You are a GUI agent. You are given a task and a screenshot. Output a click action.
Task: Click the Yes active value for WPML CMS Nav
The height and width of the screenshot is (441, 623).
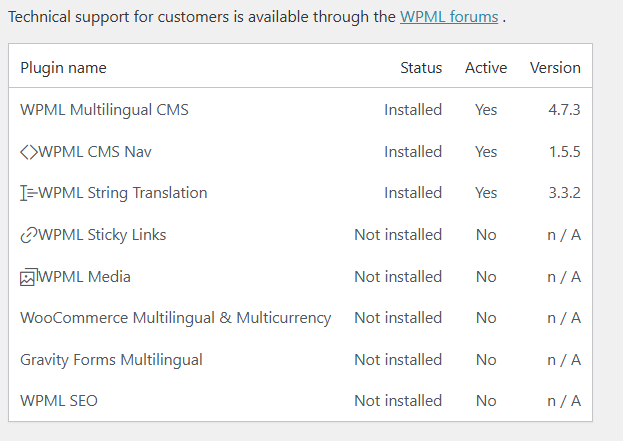[486, 152]
